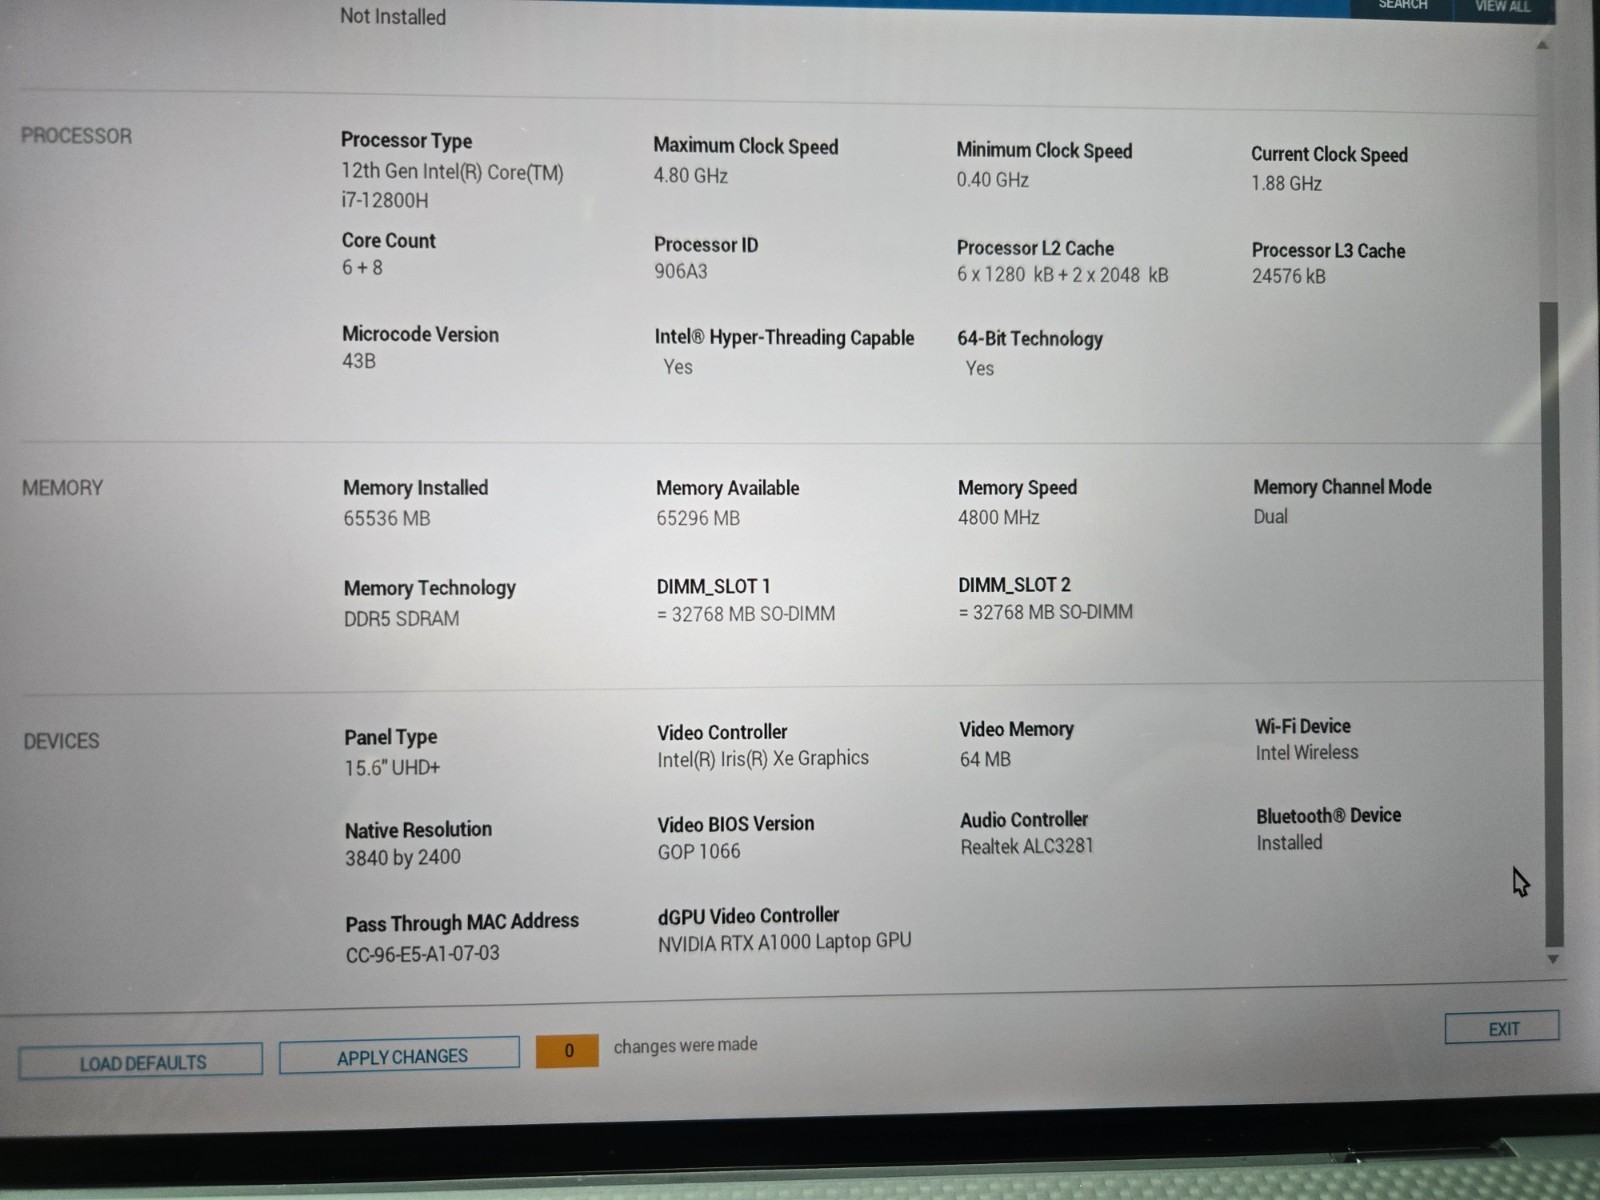Click the Memory Speed value 4800 MHz
The height and width of the screenshot is (1200, 1600).
(x=999, y=517)
